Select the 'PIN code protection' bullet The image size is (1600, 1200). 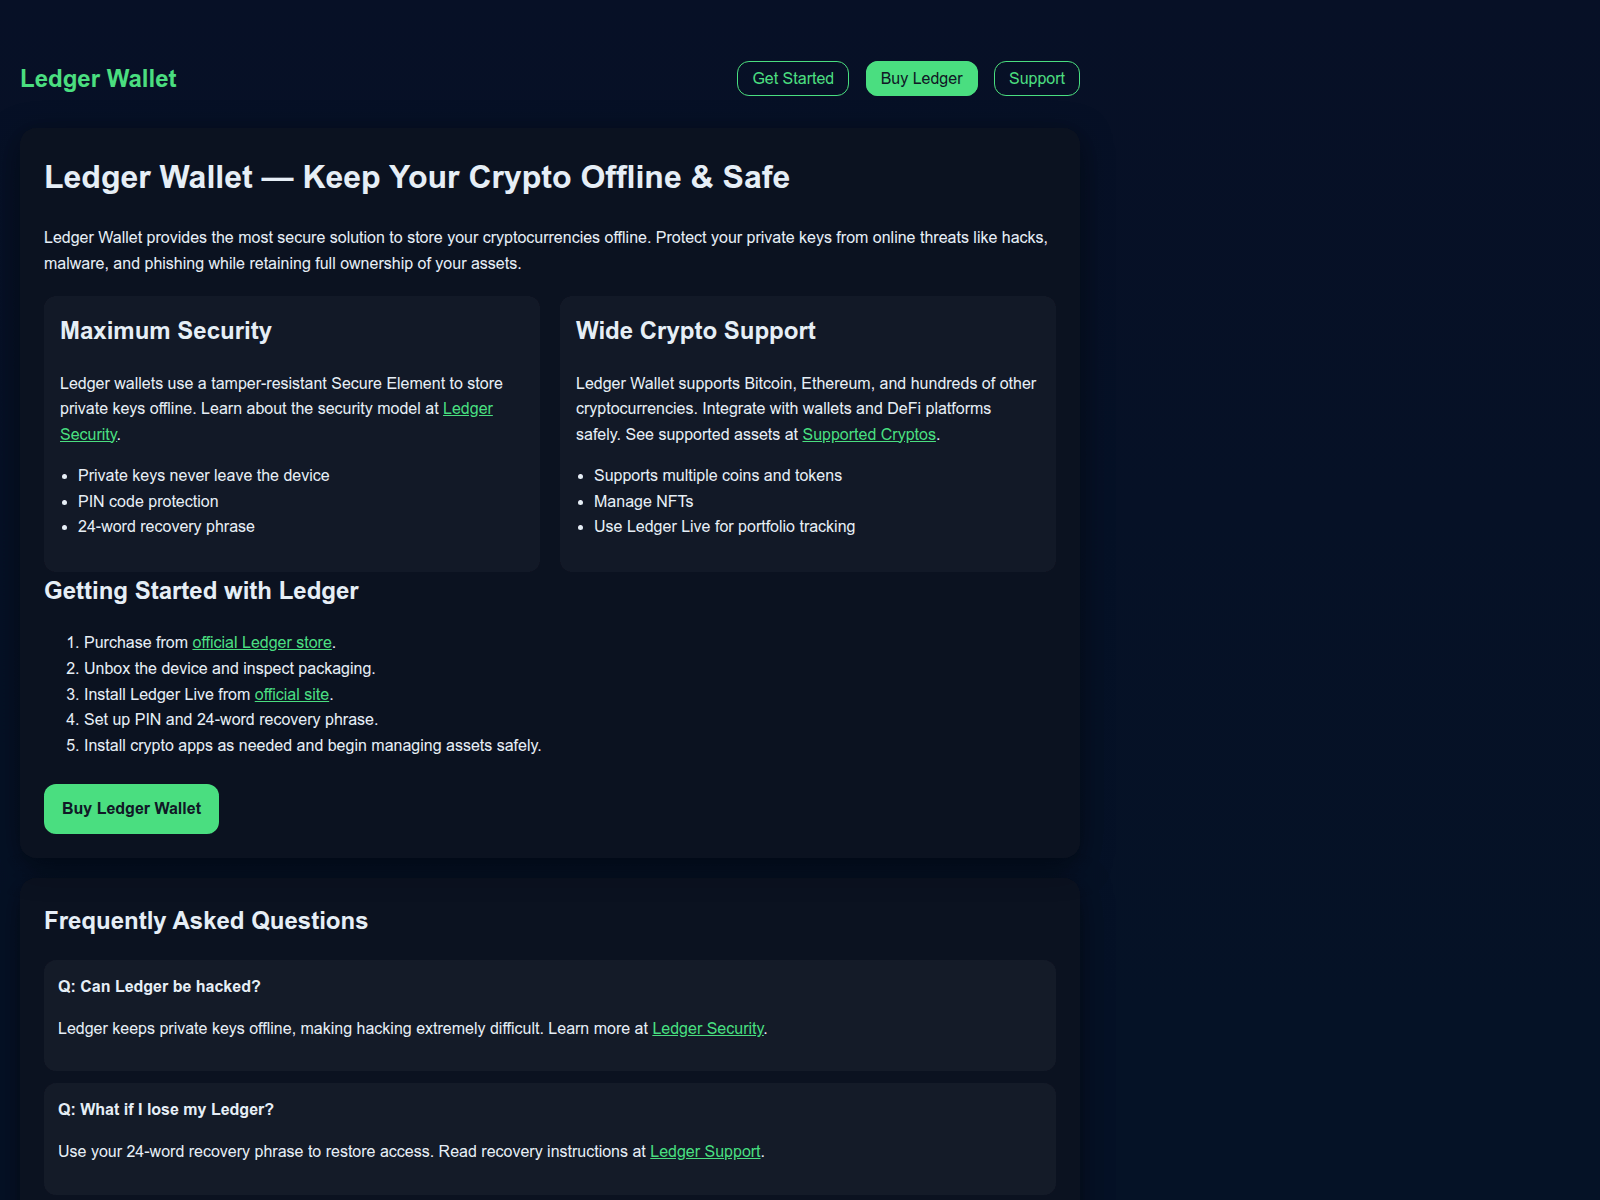[148, 502]
